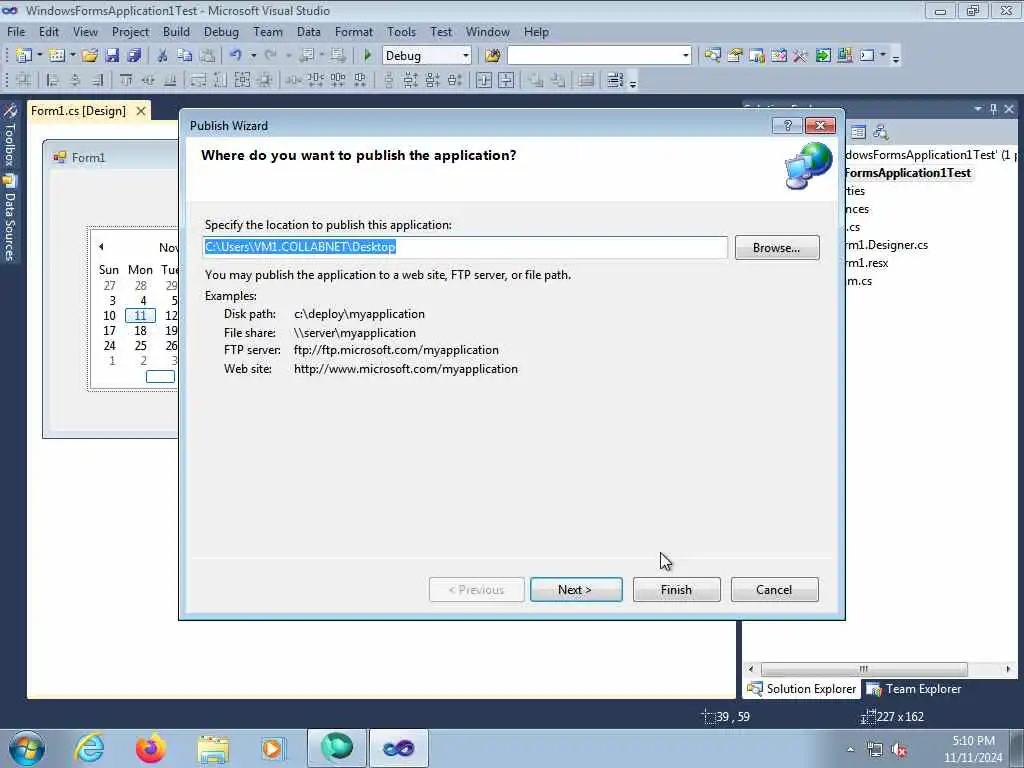Open the Extension Manager icon

click(845, 56)
